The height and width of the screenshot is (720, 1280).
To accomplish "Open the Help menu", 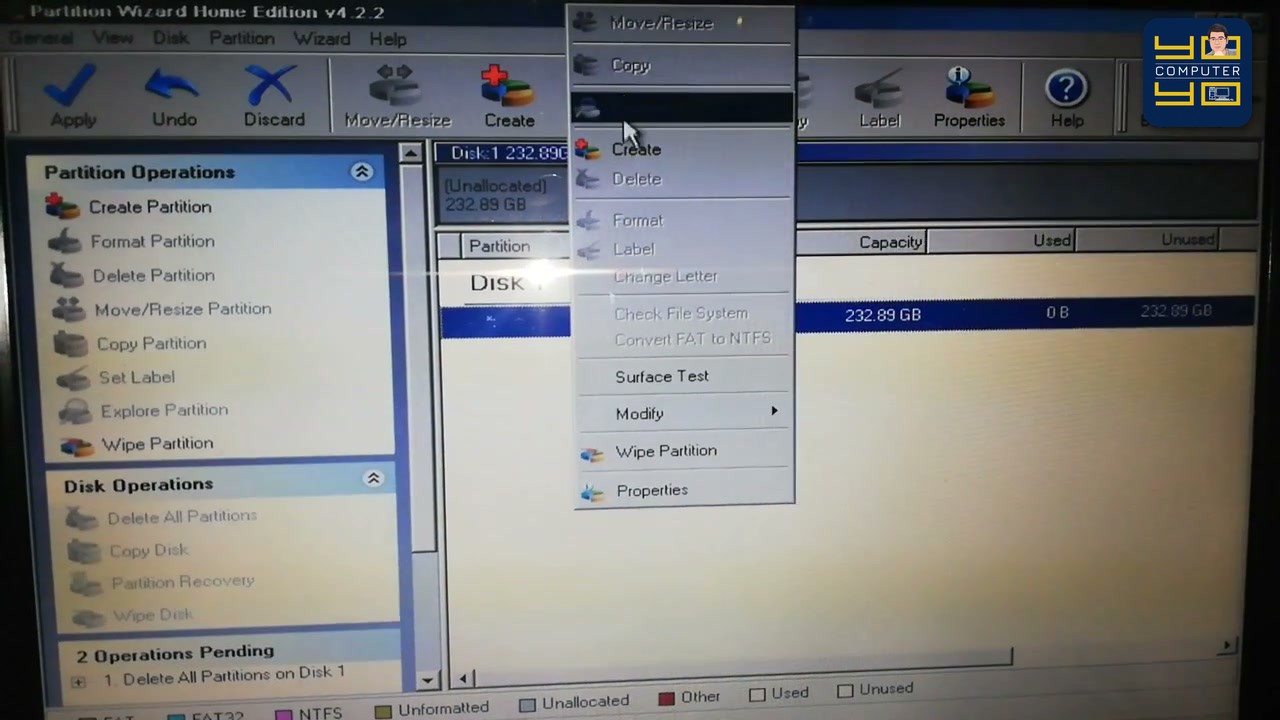I will [388, 39].
